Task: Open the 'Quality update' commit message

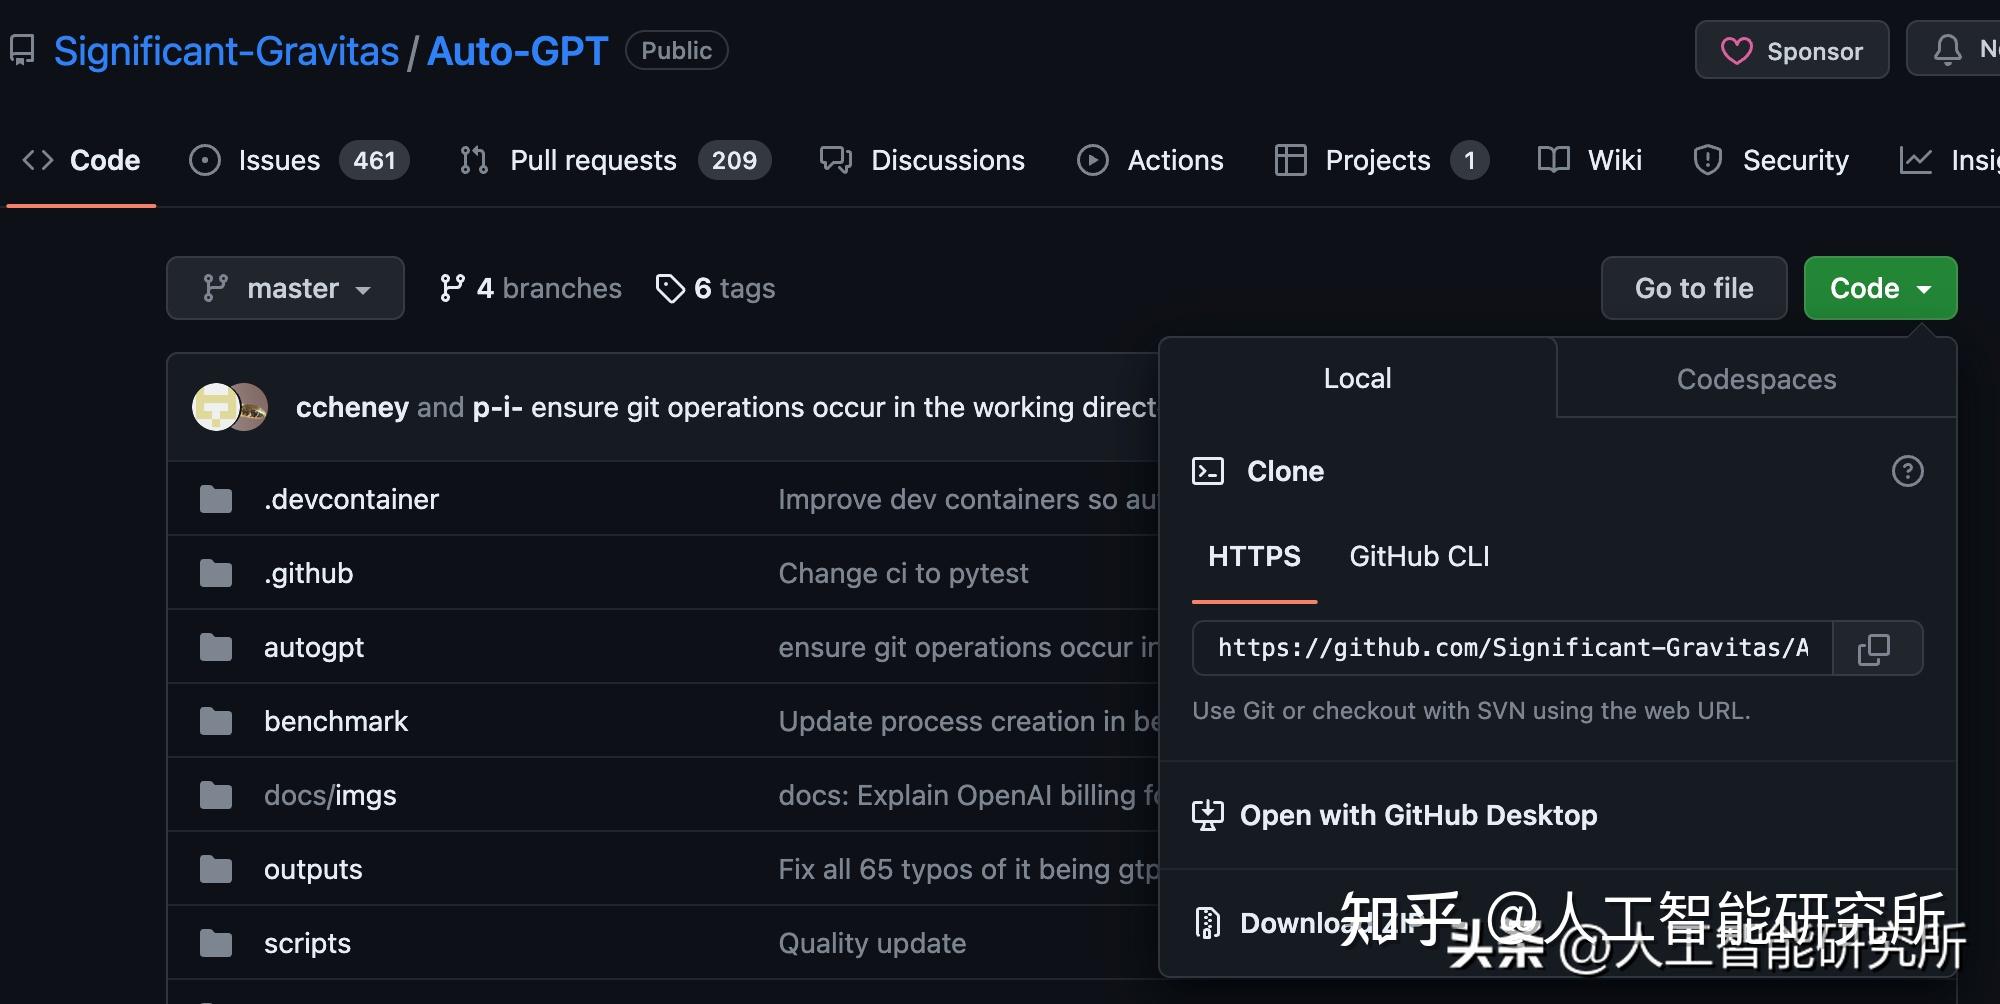Action: 872,943
